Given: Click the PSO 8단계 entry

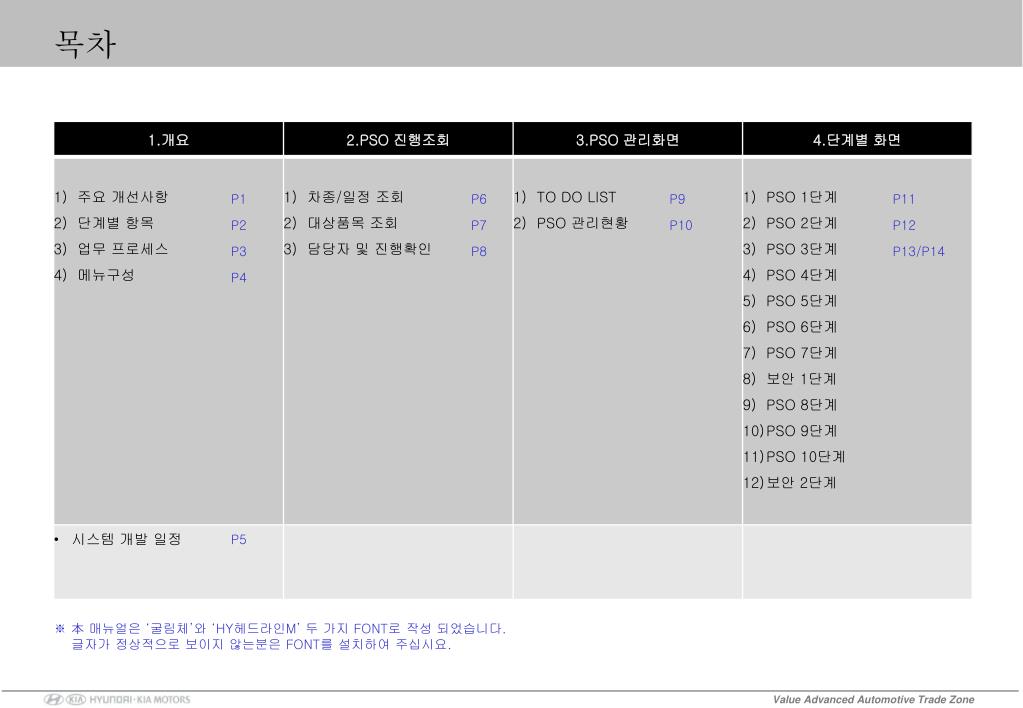Looking at the screenshot, I should [801, 405].
